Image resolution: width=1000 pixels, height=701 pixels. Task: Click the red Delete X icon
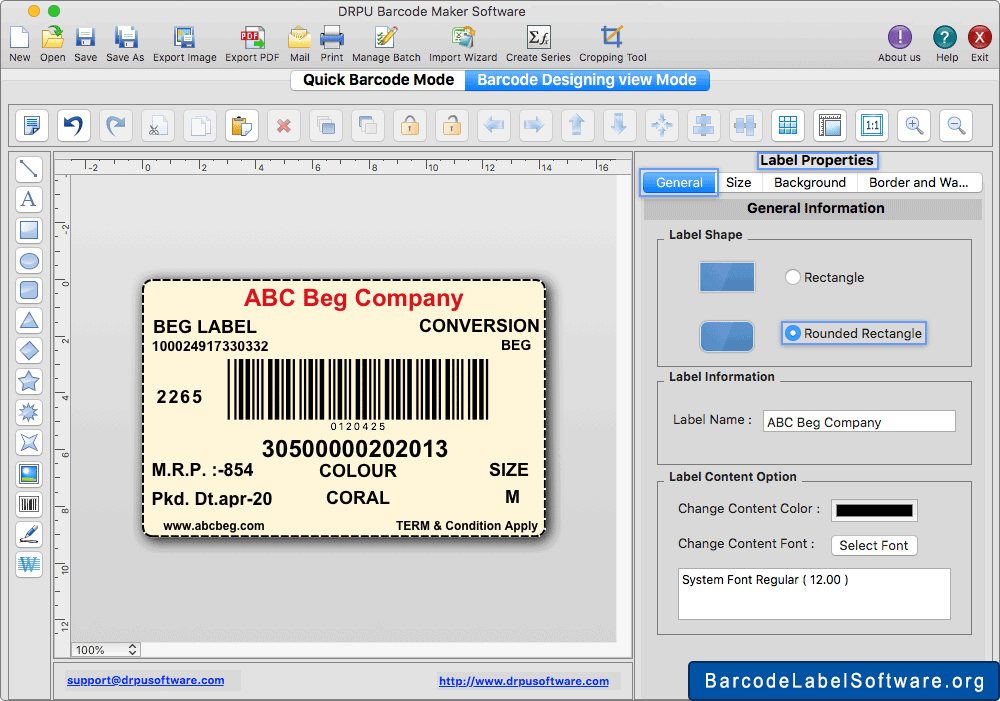[x=284, y=125]
